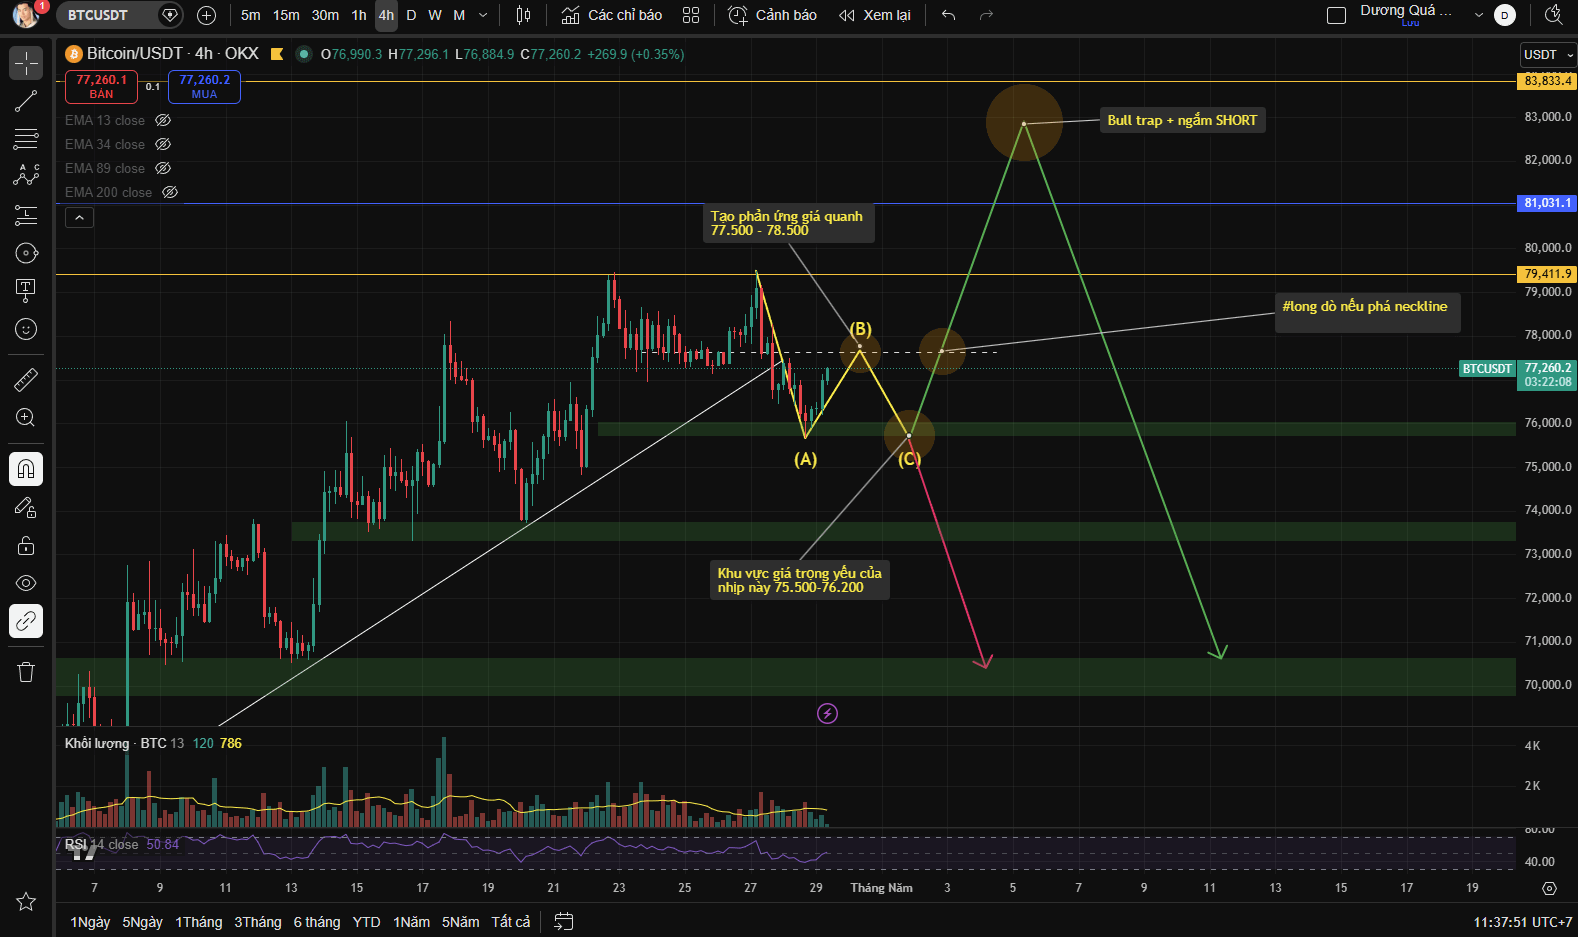This screenshot has height=937, width=1578.
Task: Select the 4h timeframe
Action: coord(386,15)
